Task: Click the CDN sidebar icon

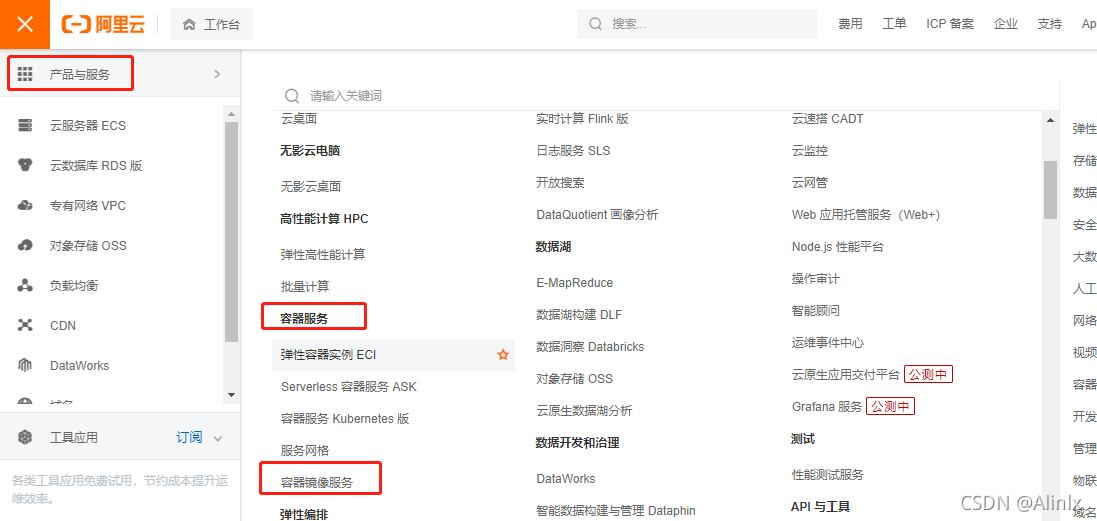Action: coord(25,325)
